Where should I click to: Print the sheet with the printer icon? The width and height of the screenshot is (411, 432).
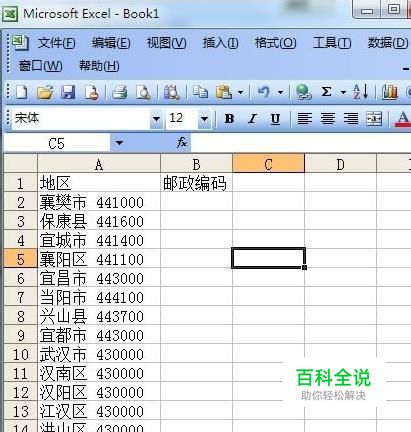[120, 92]
